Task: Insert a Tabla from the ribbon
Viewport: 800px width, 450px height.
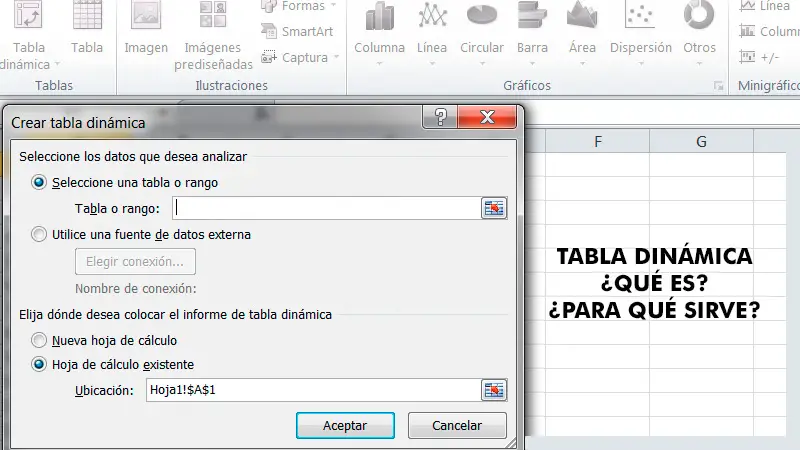Action: point(87,14)
